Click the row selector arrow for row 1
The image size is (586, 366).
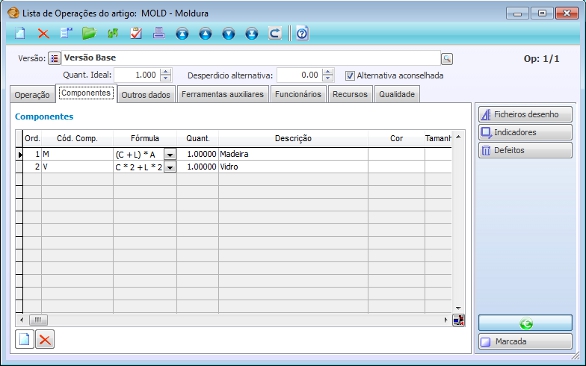tap(19, 154)
